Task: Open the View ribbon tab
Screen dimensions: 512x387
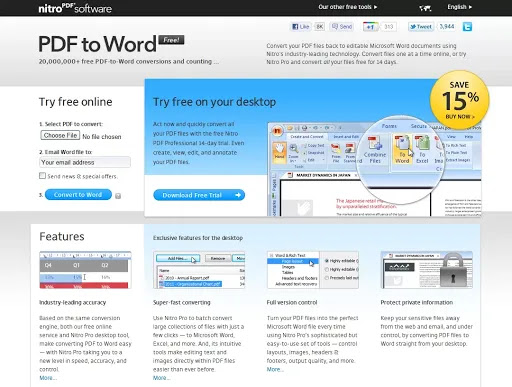Action: pos(451,137)
